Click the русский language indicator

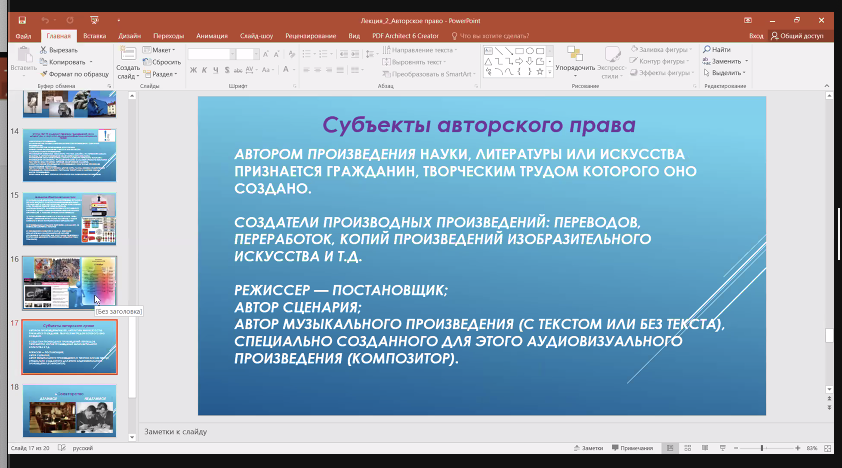coord(83,448)
